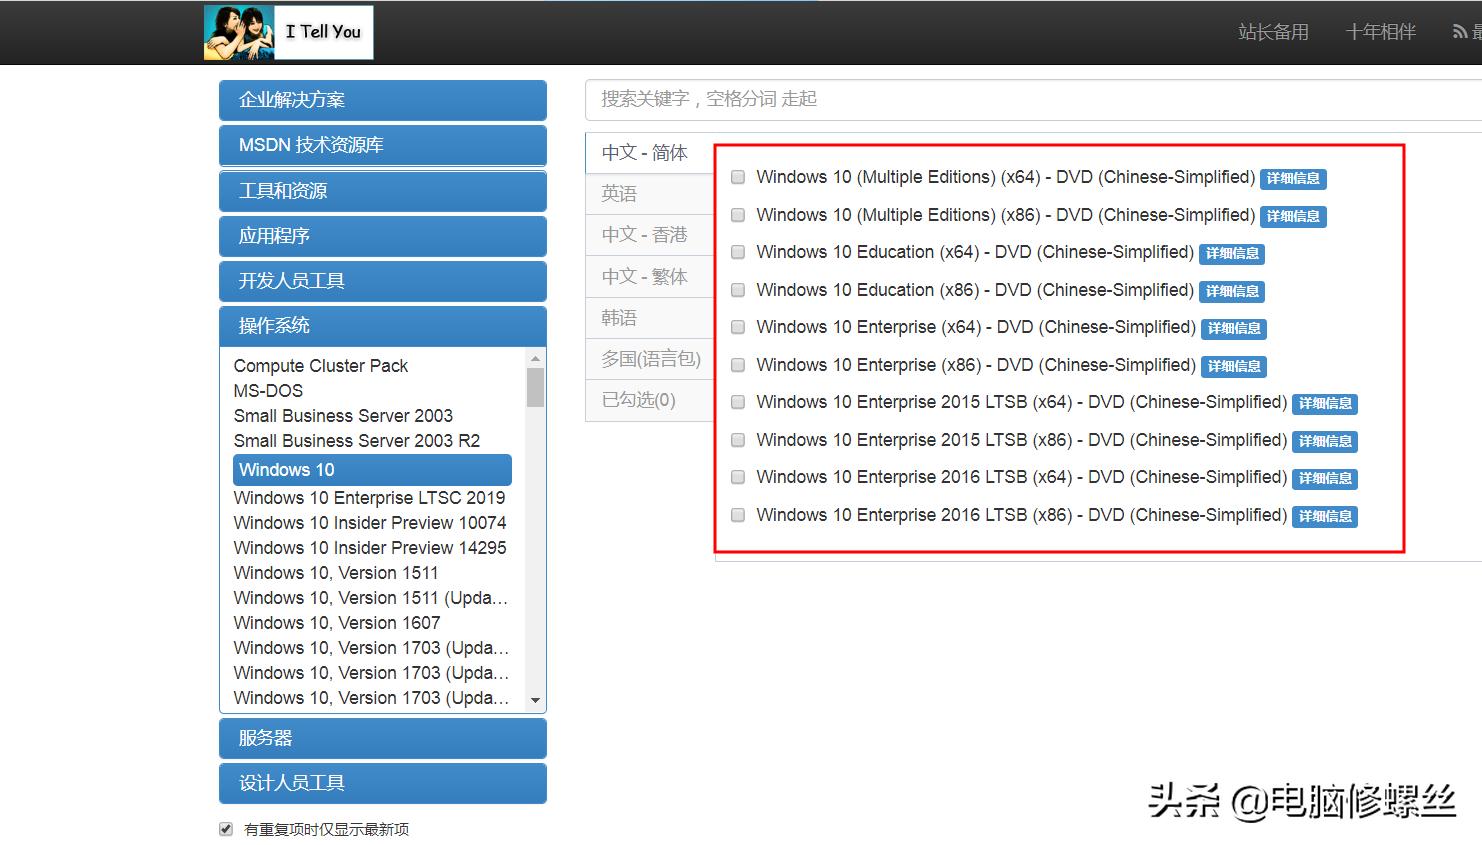Select MS-DOS in operating system list
The image size is (1482, 845).
point(268,391)
